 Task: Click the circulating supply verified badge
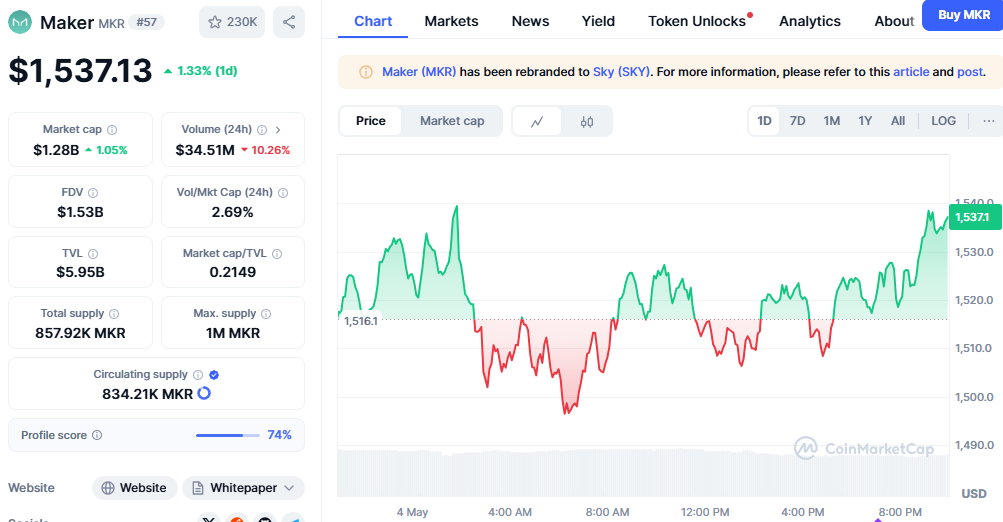pos(214,375)
